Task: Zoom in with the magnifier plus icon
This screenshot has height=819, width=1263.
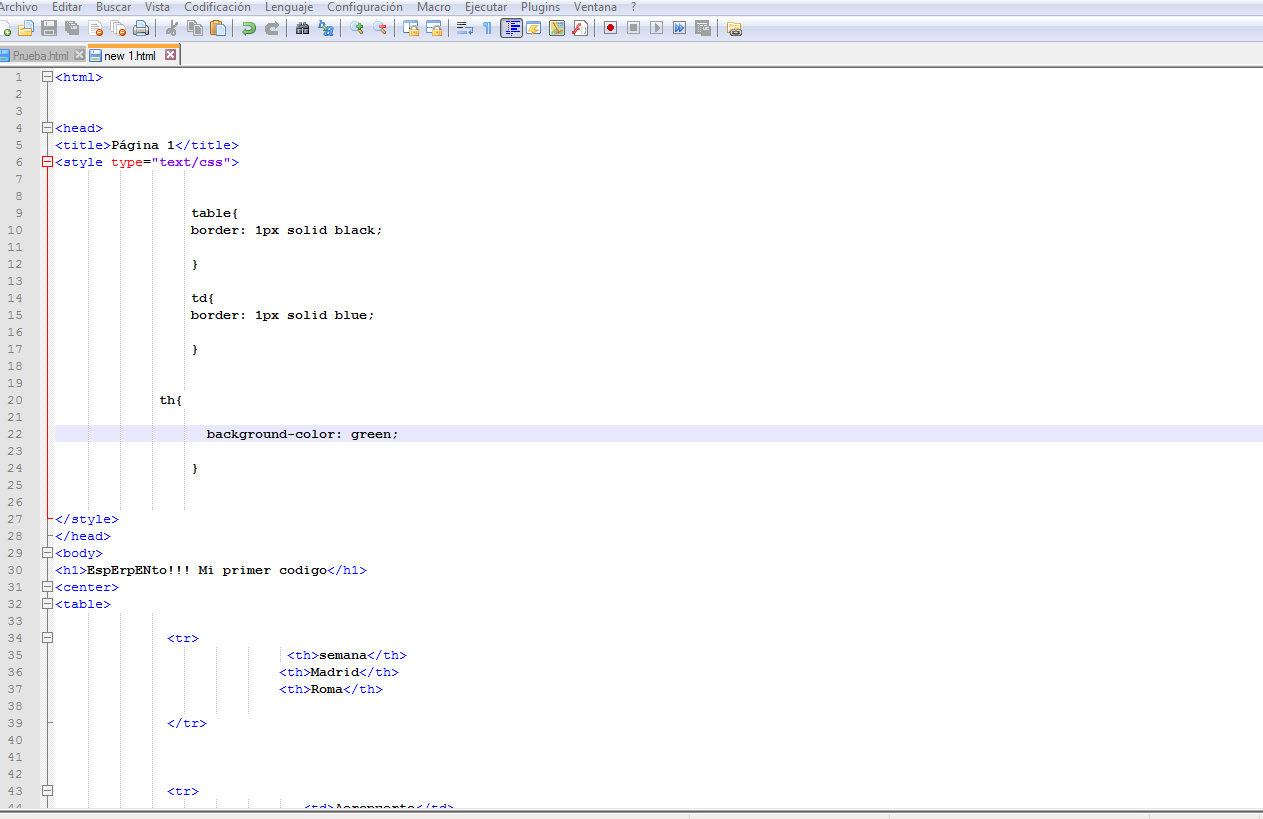Action: coord(357,28)
